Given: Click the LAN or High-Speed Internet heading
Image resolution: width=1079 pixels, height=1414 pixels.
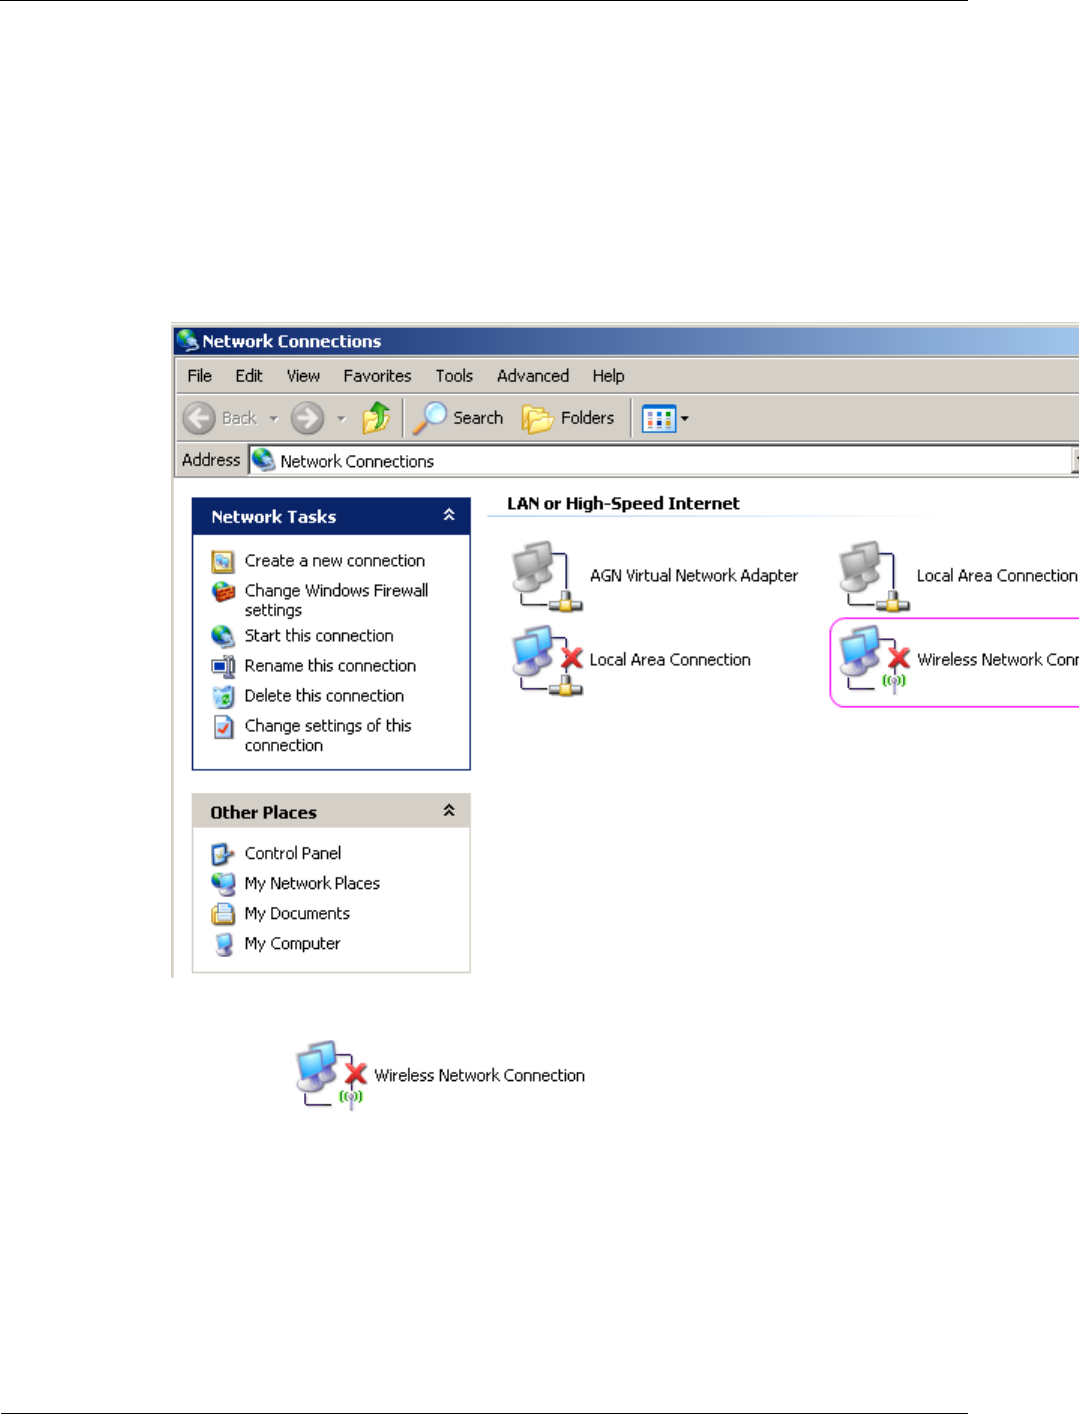Looking at the screenshot, I should [623, 503].
